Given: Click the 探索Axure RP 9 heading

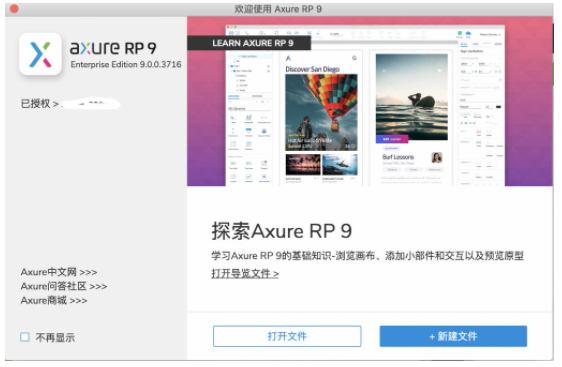Looking at the screenshot, I should pos(281,231).
